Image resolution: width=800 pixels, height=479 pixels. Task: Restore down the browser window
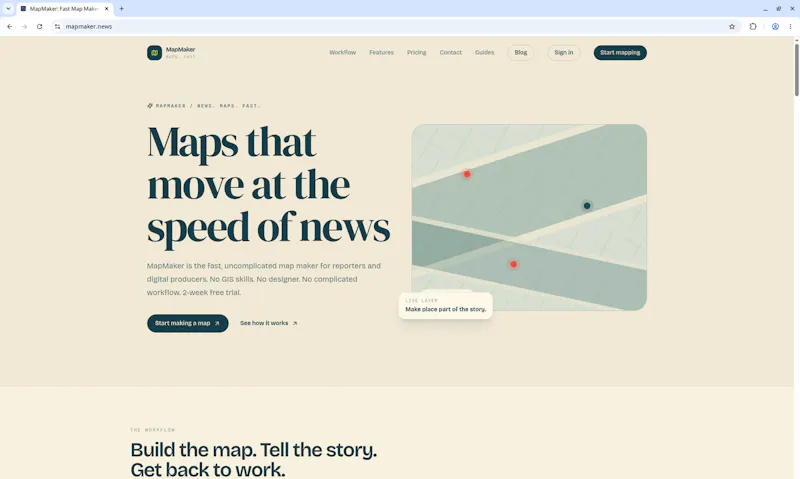(779, 9)
